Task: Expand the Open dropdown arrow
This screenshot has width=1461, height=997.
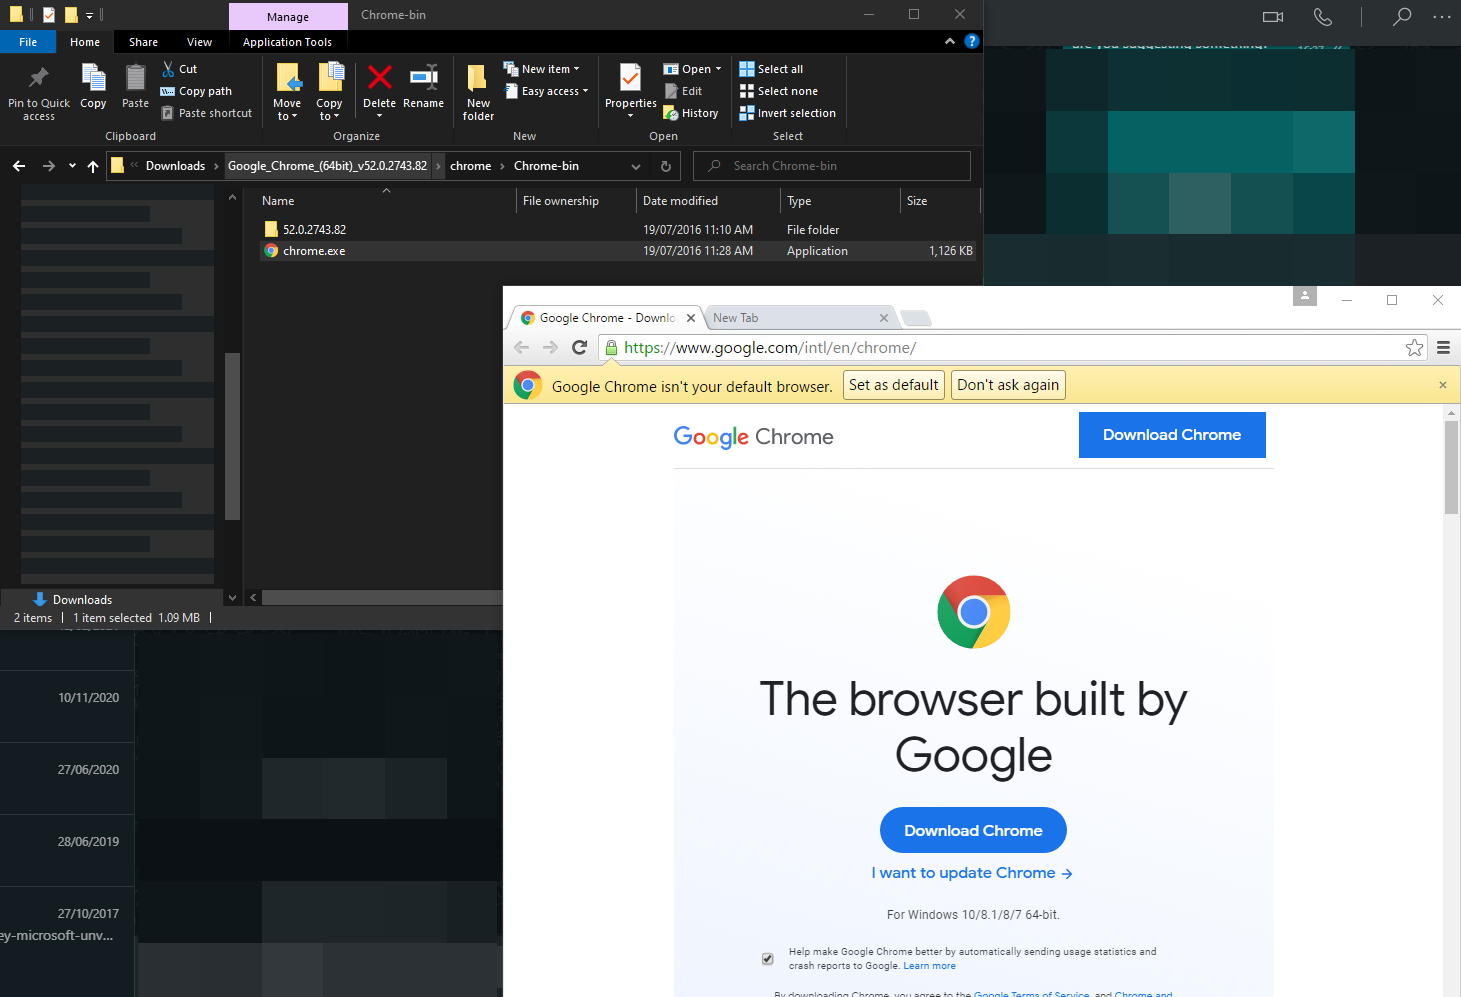Action: pyautogui.click(x=718, y=69)
